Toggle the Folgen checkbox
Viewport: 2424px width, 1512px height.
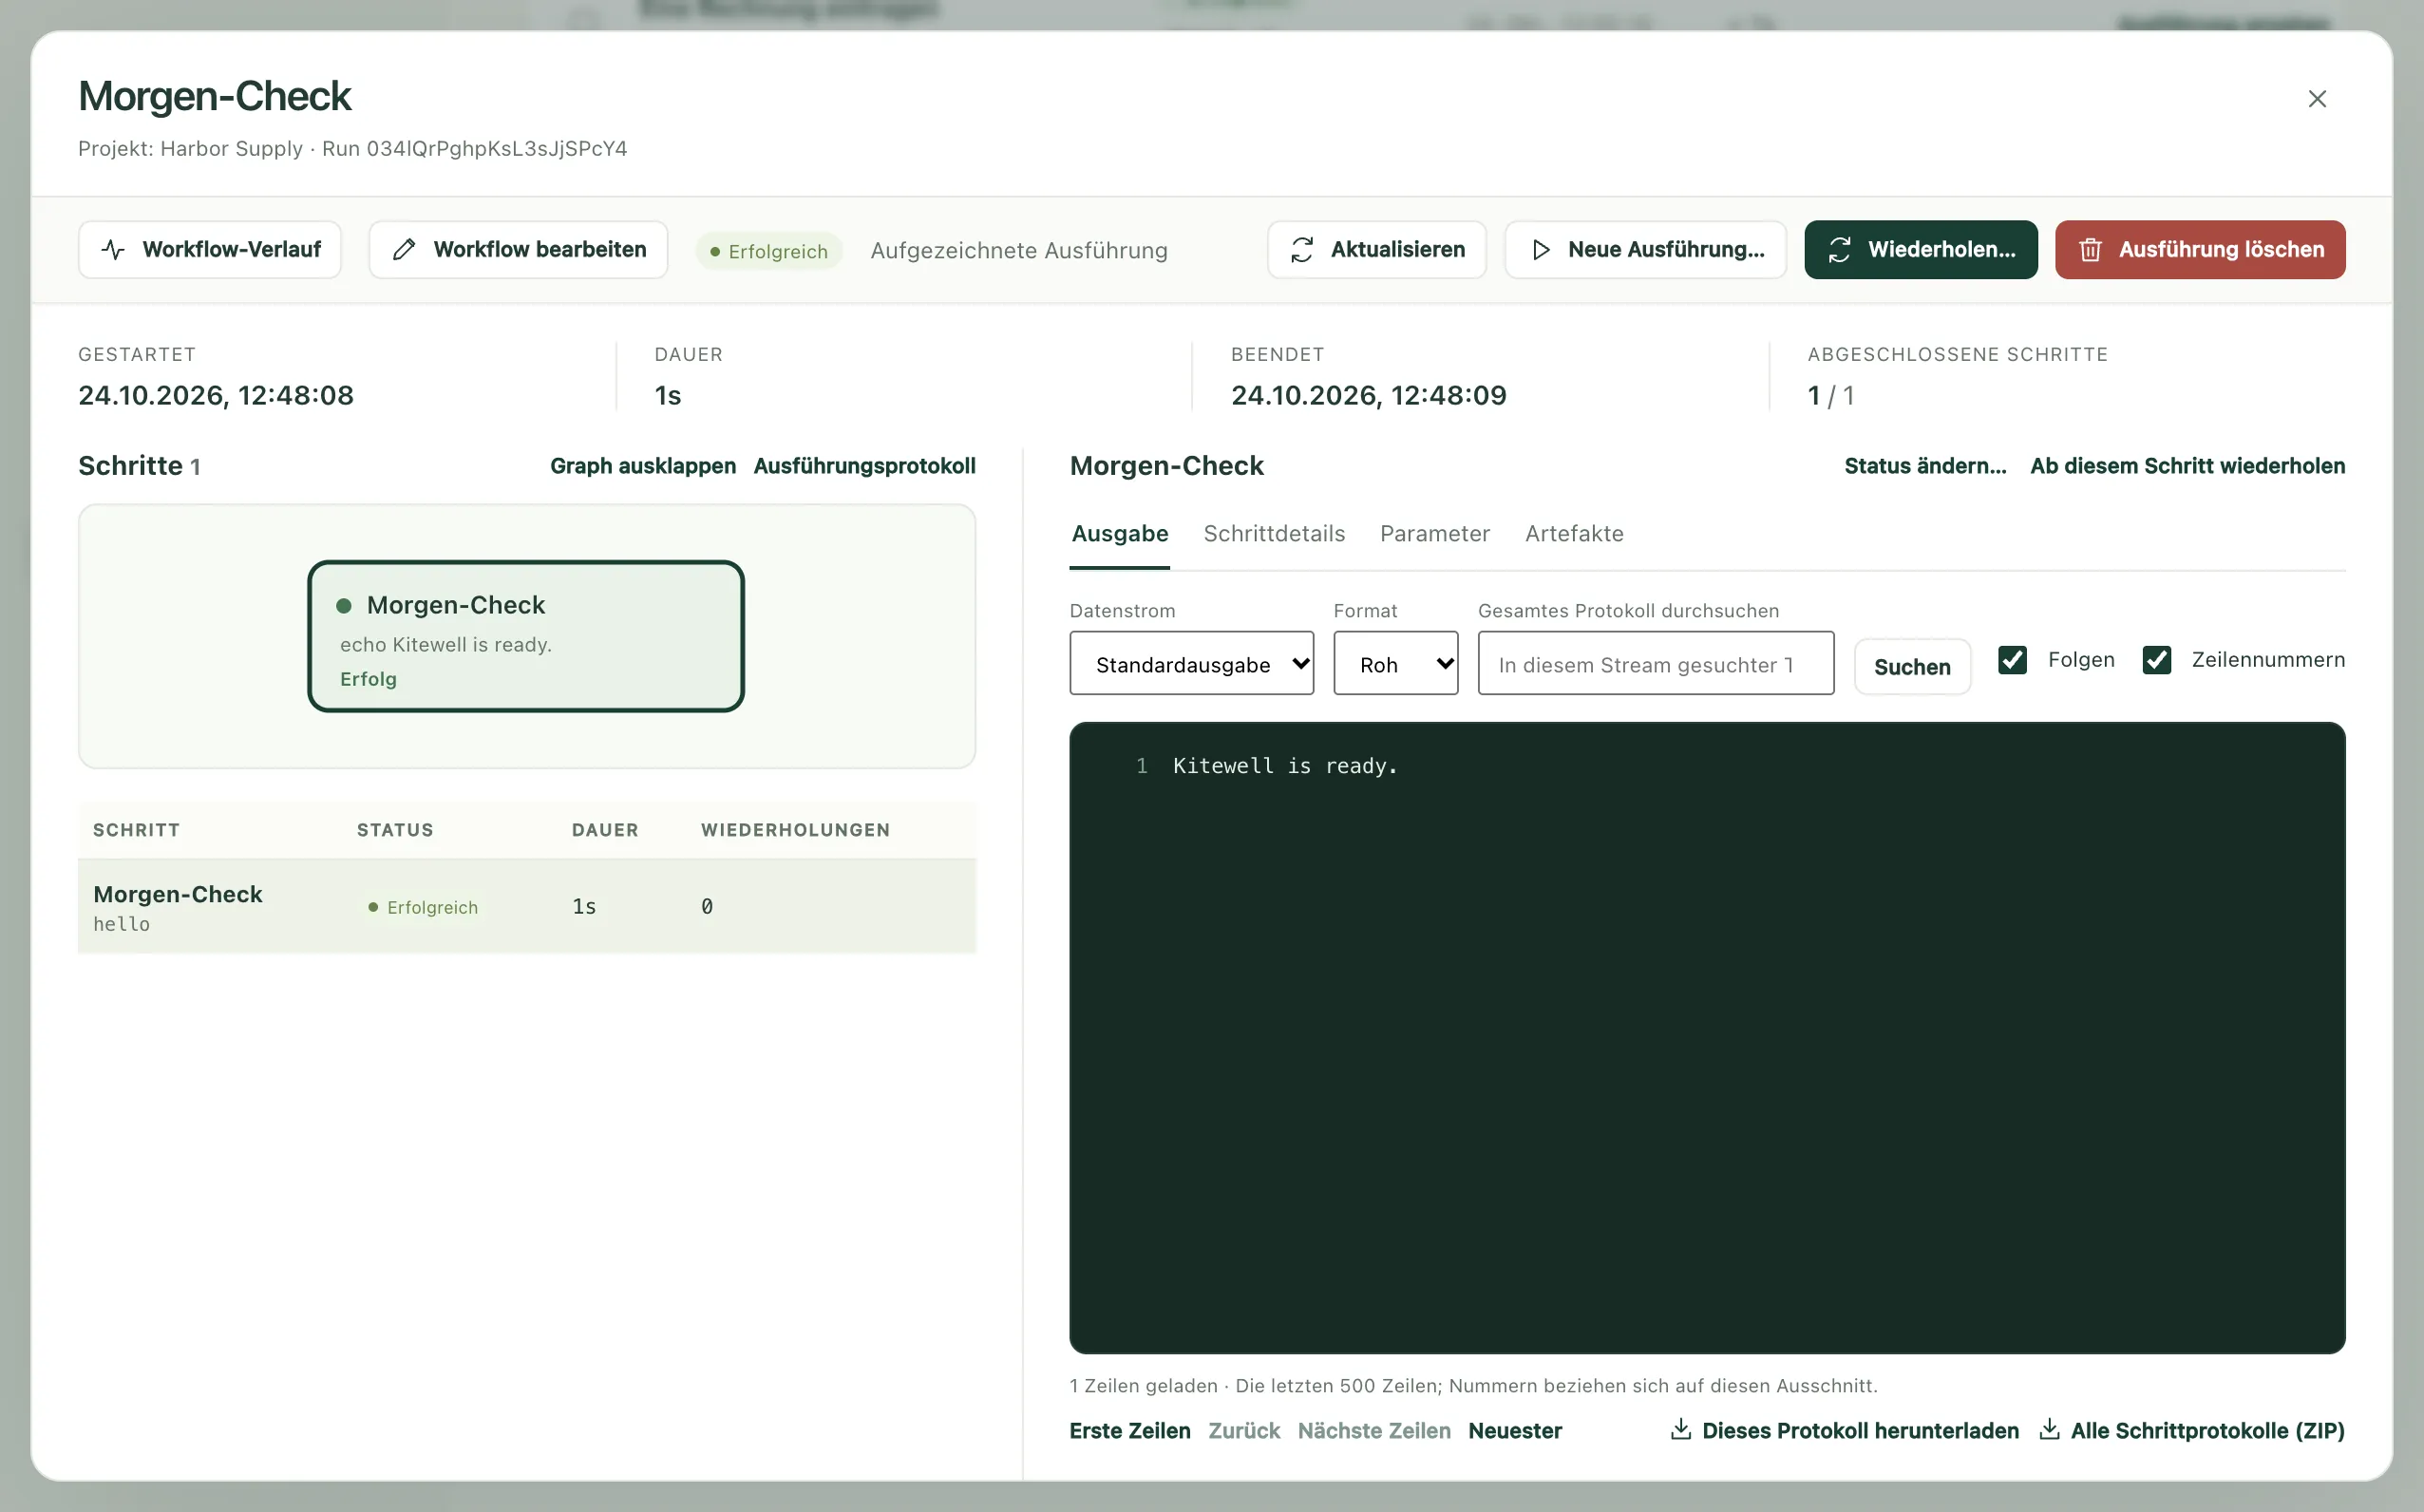point(2012,660)
